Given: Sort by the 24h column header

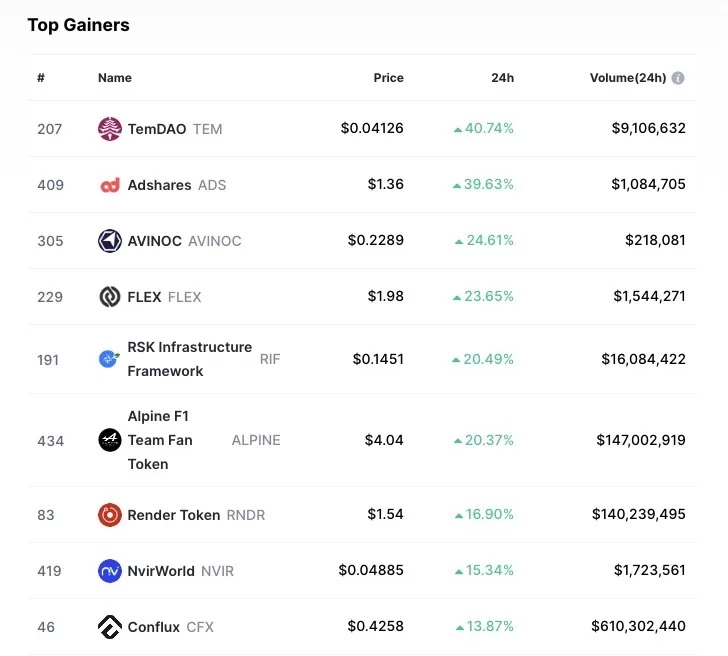Looking at the screenshot, I should 502,78.
